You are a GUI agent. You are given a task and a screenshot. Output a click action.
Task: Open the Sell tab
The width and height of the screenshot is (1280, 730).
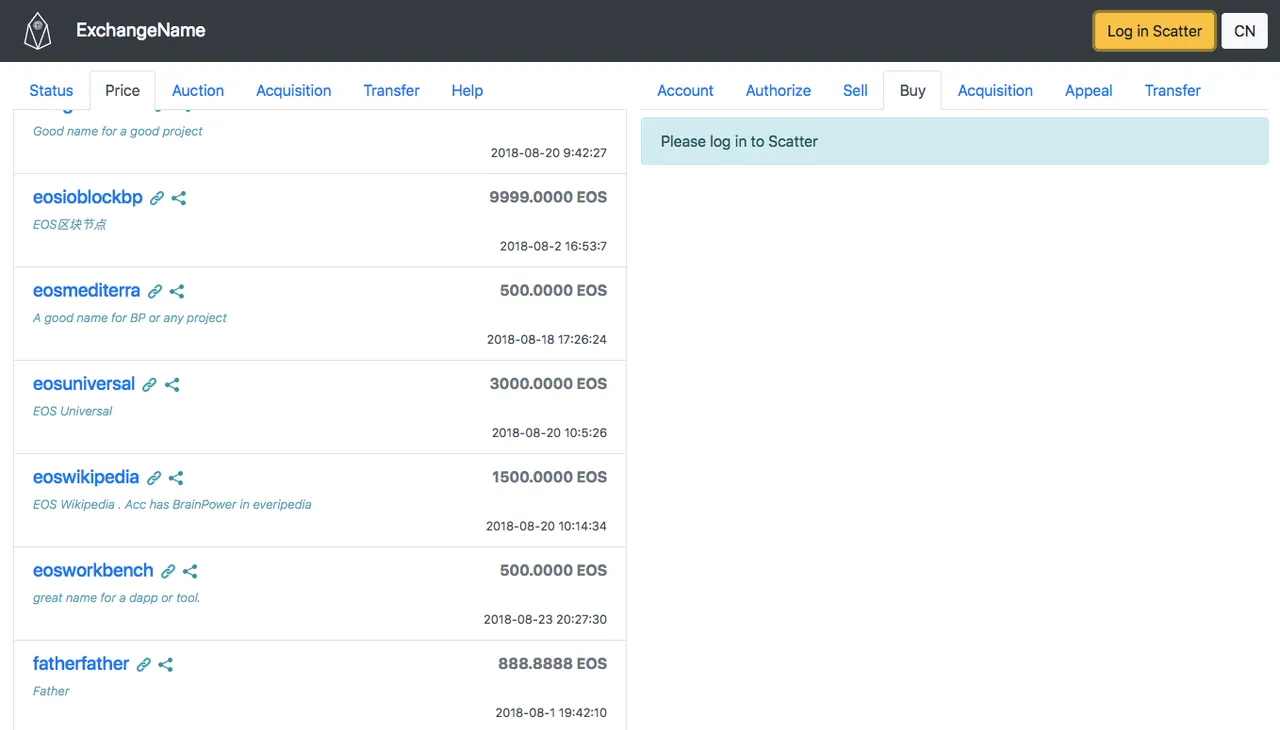[855, 90]
